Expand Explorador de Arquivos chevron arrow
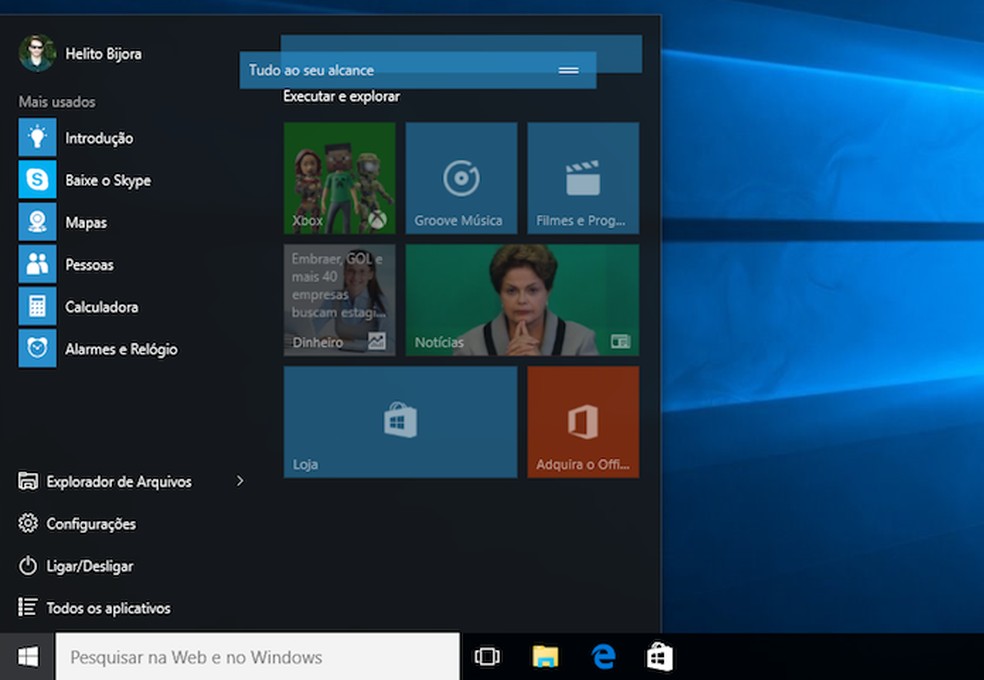 (x=240, y=481)
